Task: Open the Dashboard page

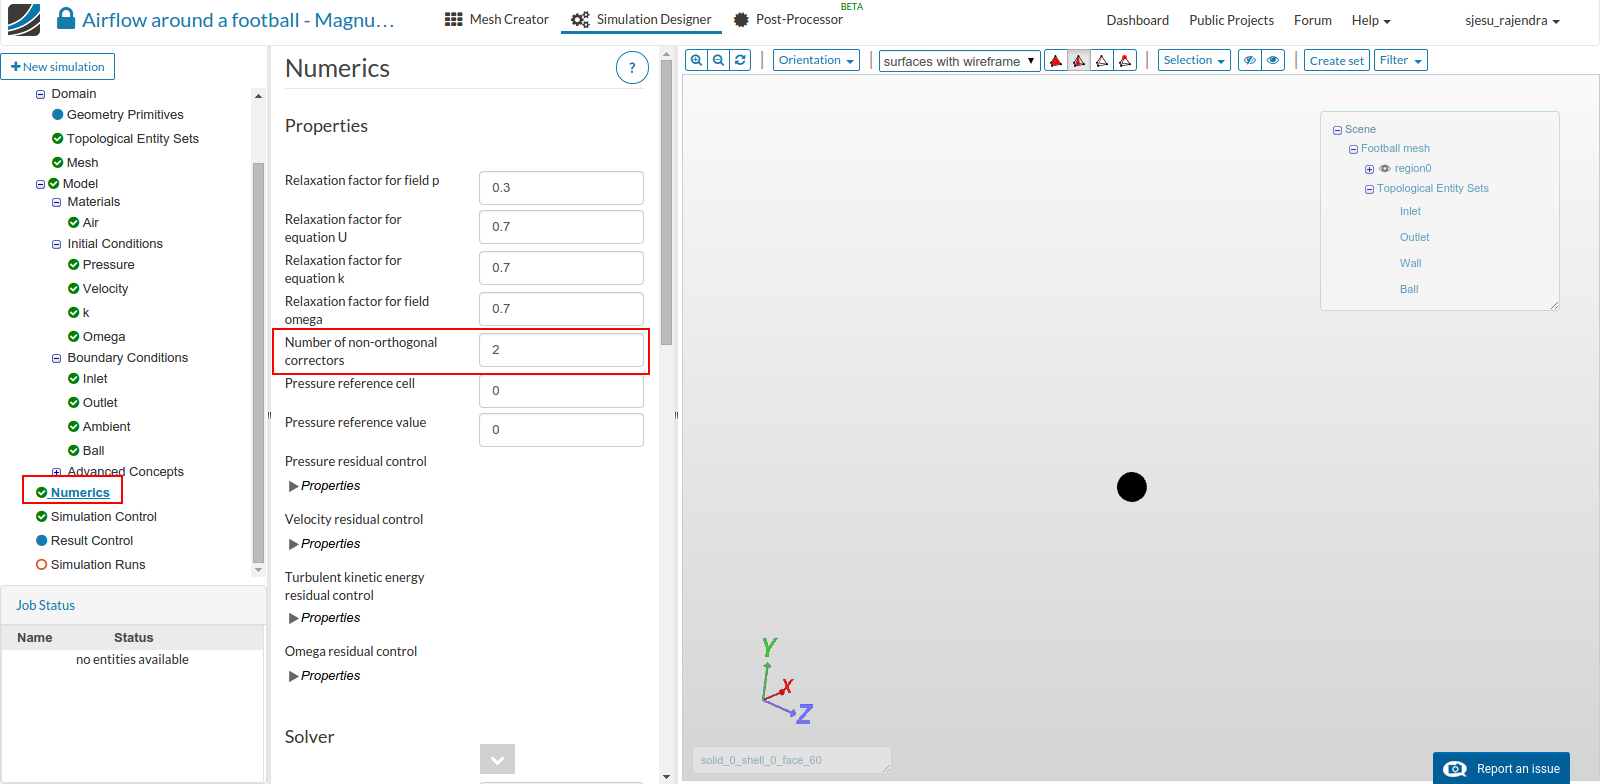Action: tap(1137, 20)
